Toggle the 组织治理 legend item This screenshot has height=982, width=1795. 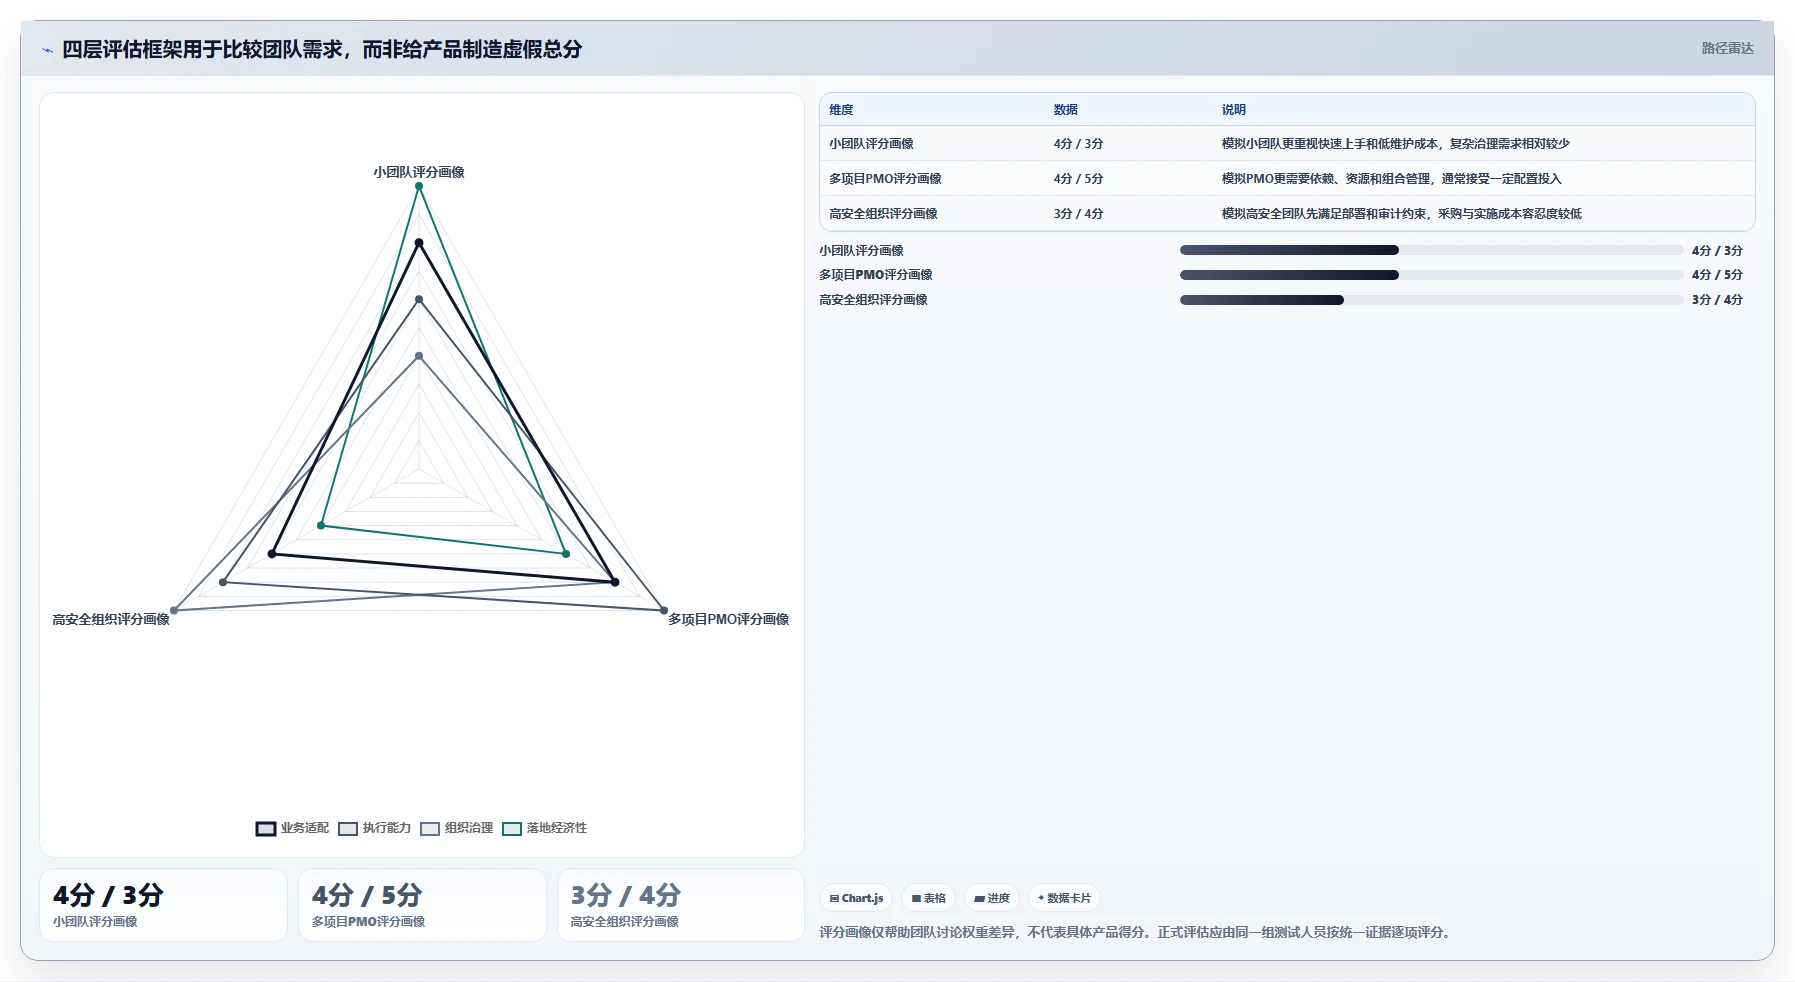(x=456, y=828)
